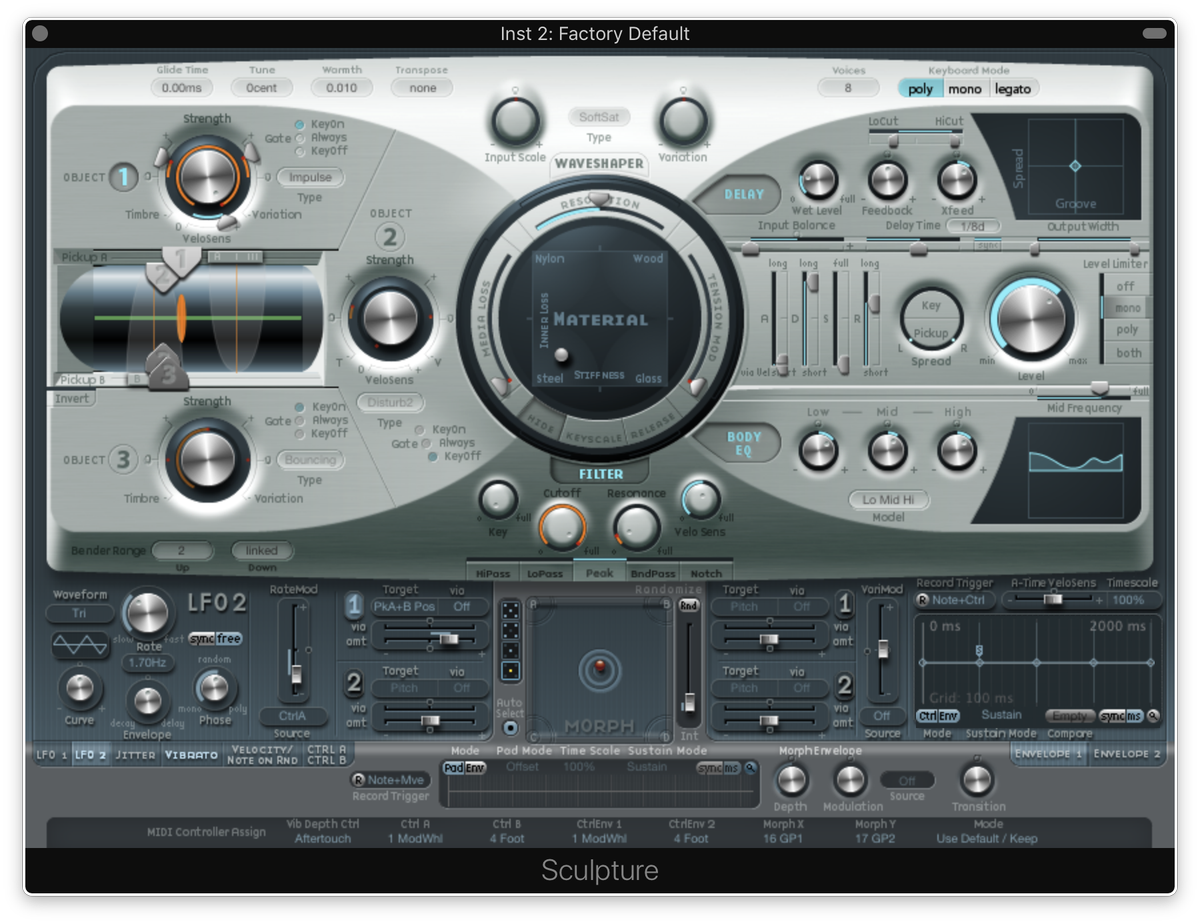This screenshot has height=924, width=1200.
Task: Switch to the Jitter tab
Action: [135, 755]
